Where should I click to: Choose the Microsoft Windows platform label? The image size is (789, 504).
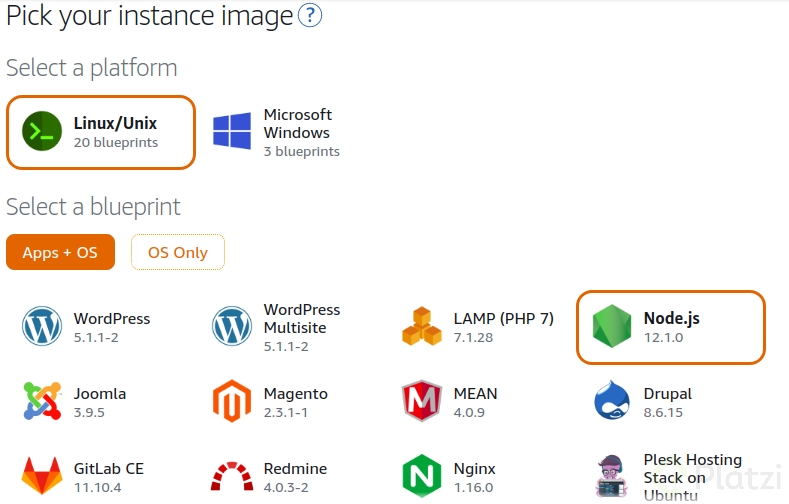click(298, 124)
